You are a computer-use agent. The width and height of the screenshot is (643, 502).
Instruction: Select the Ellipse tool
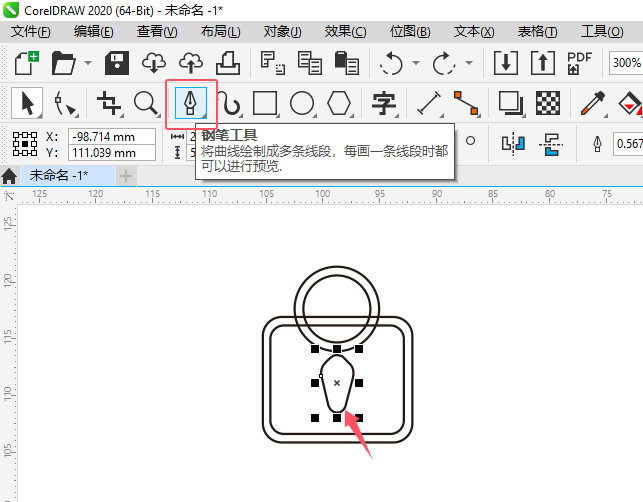pyautogui.click(x=302, y=103)
